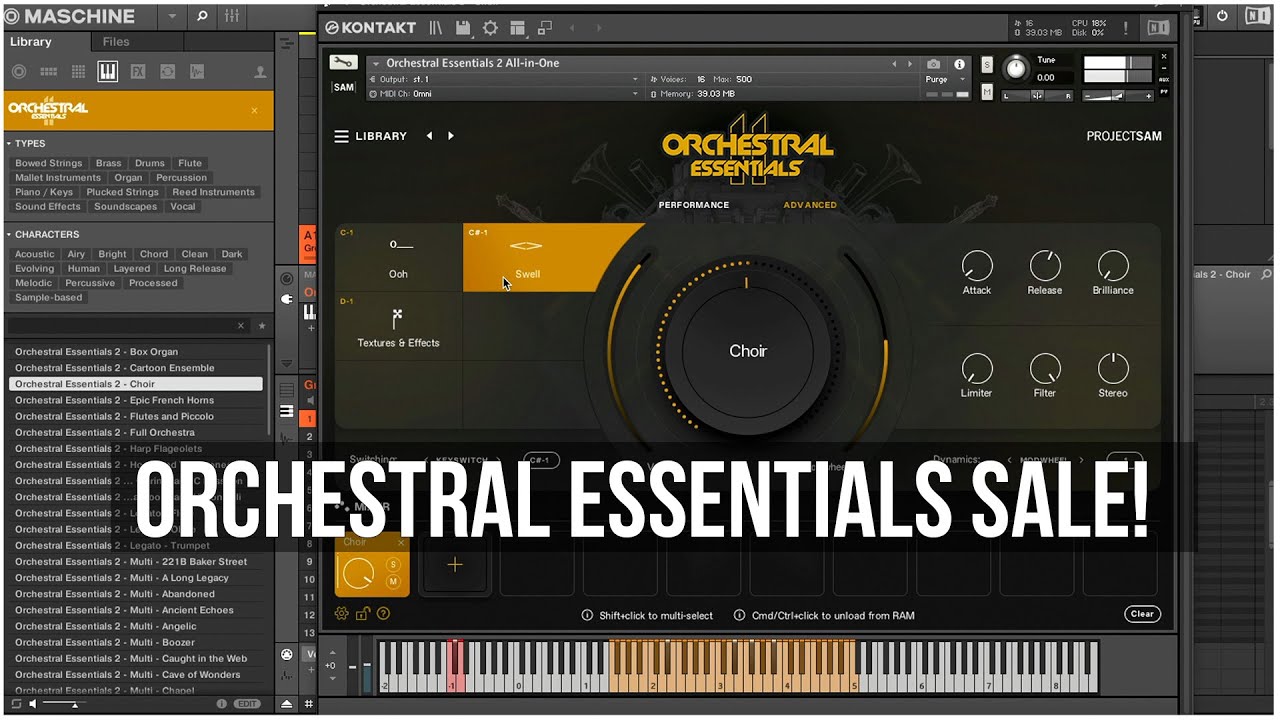Viewport: 1280px width, 720px height.
Task: Add a new mixer slot with plus
Action: [455, 565]
